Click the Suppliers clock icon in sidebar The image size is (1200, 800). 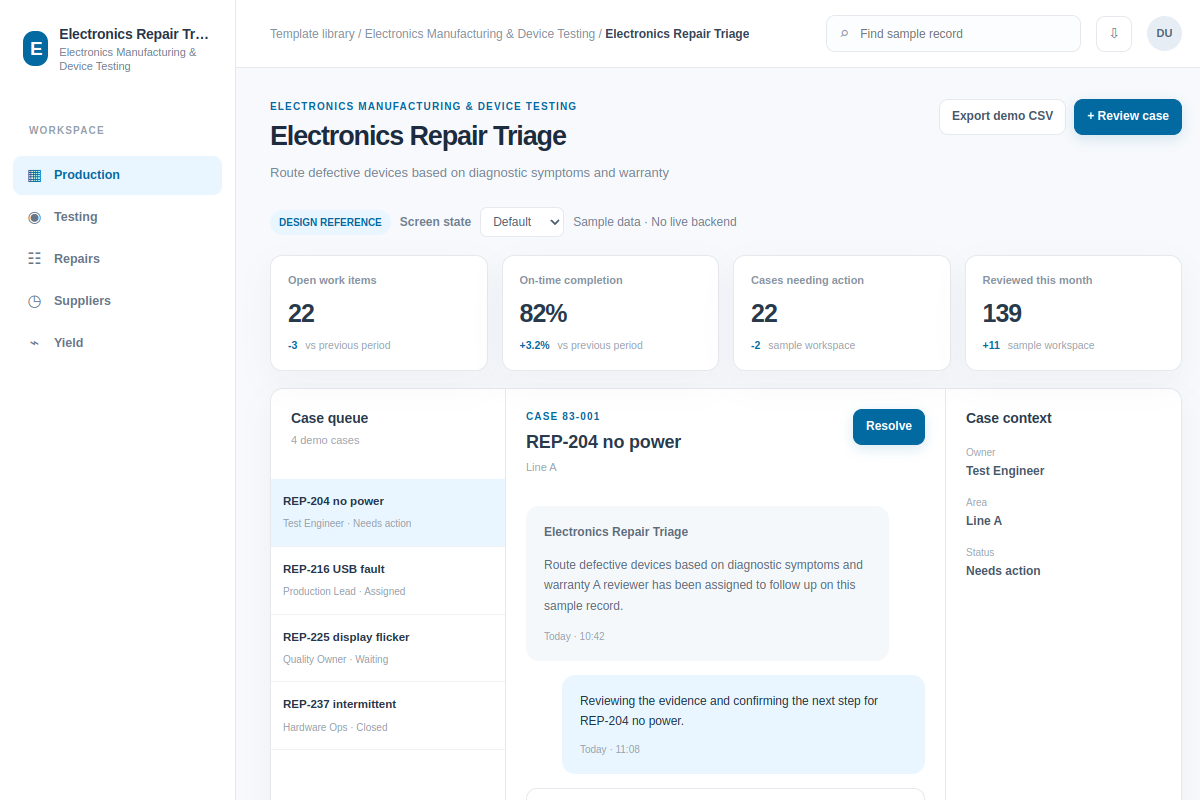(x=35, y=301)
